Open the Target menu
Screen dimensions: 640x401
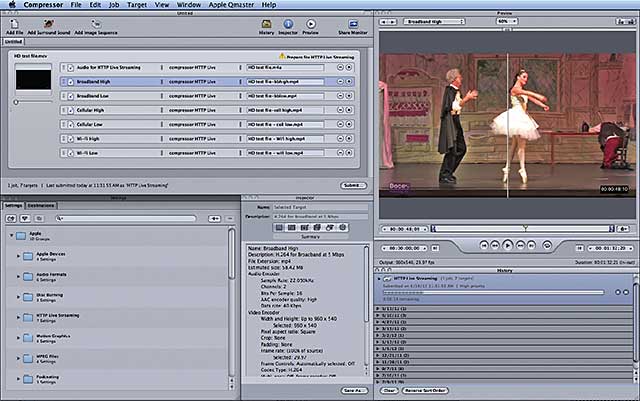pos(137,5)
